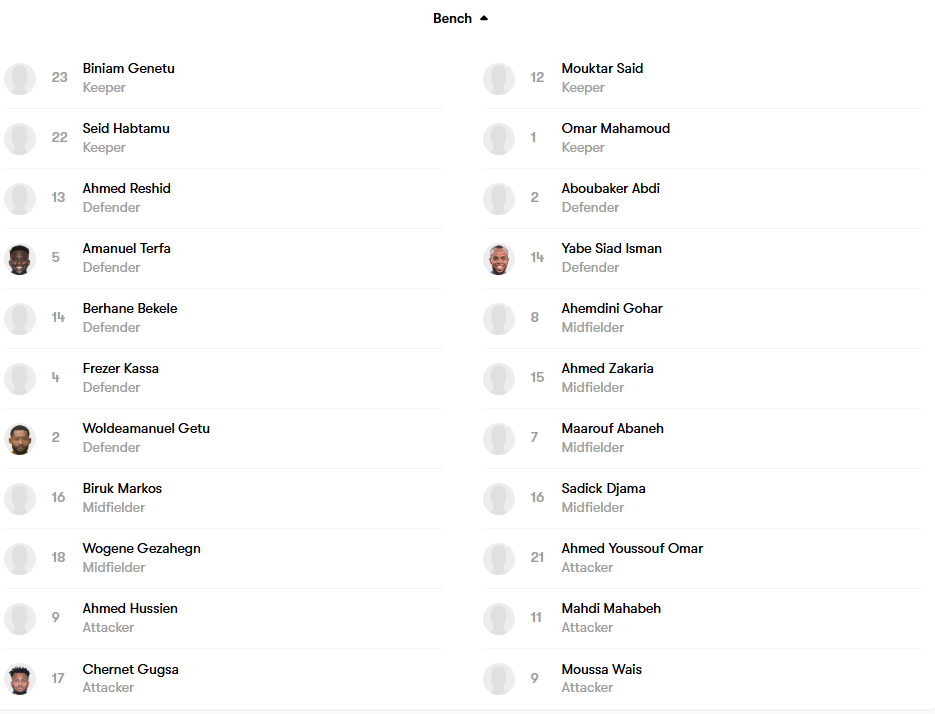Open Amanuel Terfa's player photo
The width and height of the screenshot is (935, 714).
[x=20, y=259]
